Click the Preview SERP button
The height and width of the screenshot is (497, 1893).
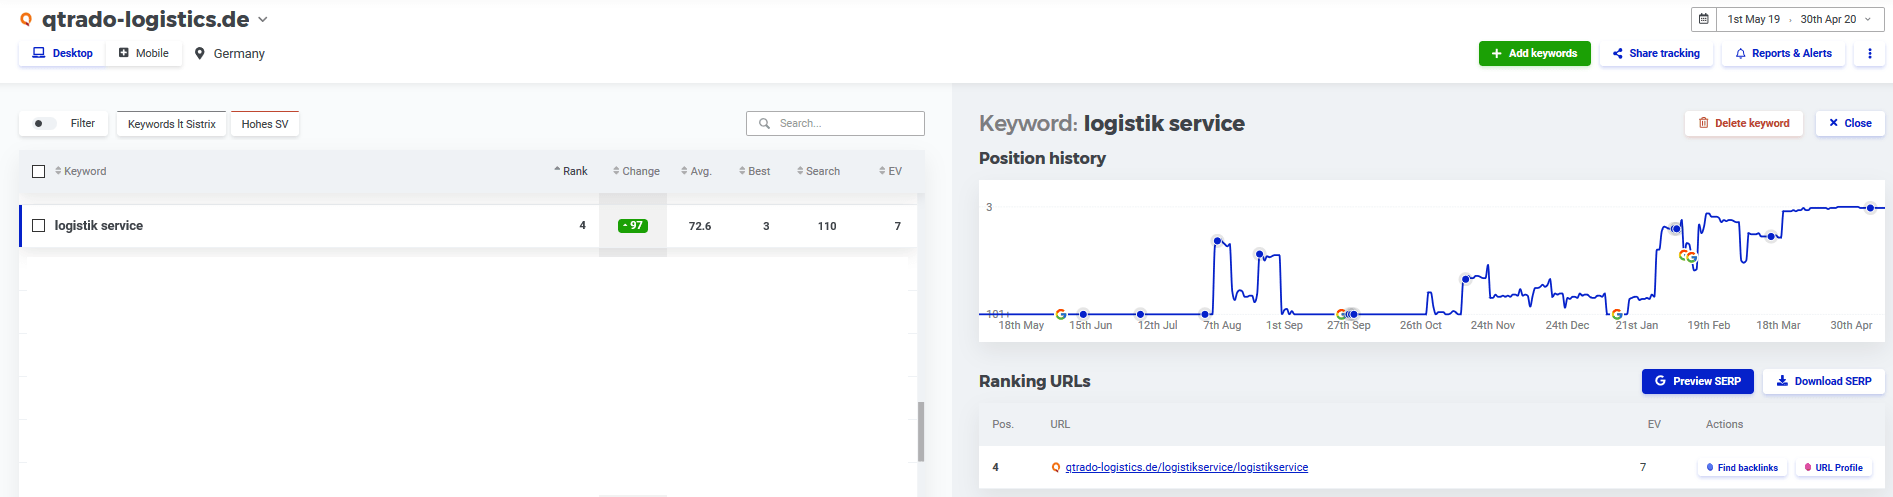point(1697,381)
